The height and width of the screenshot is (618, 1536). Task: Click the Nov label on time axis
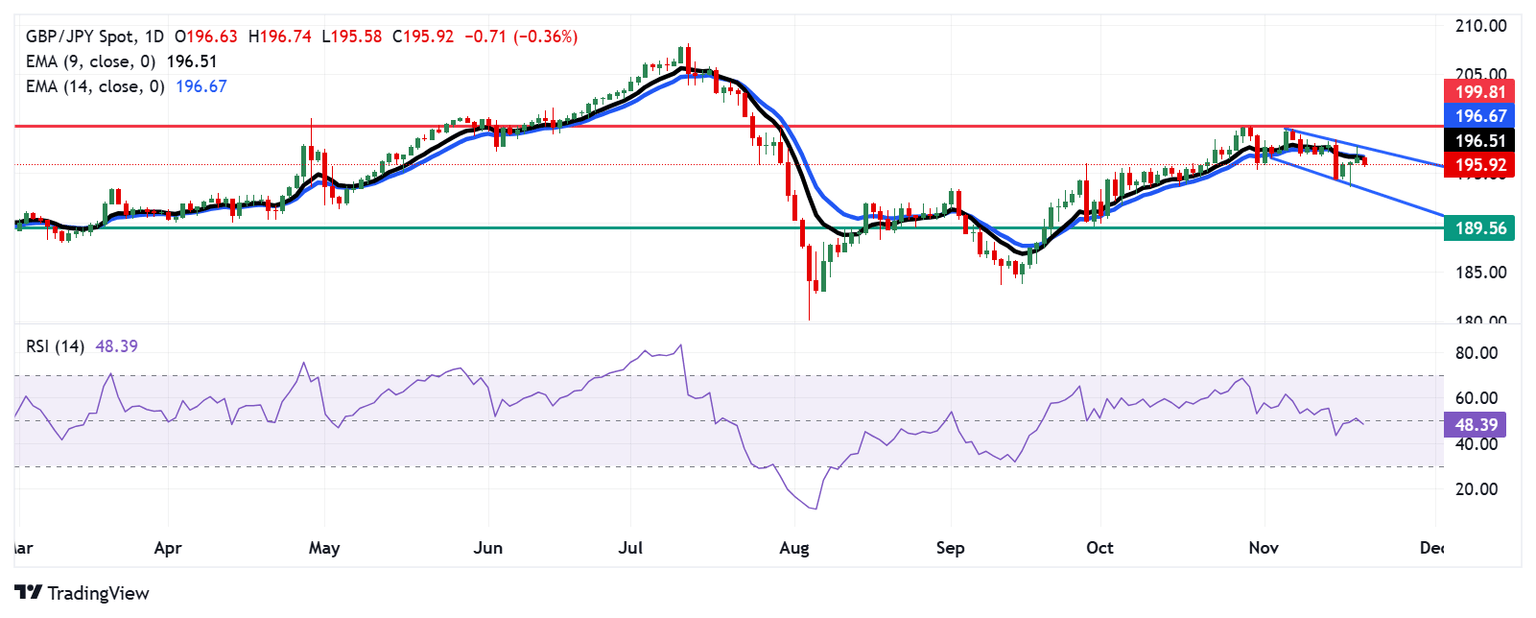click(x=1266, y=548)
